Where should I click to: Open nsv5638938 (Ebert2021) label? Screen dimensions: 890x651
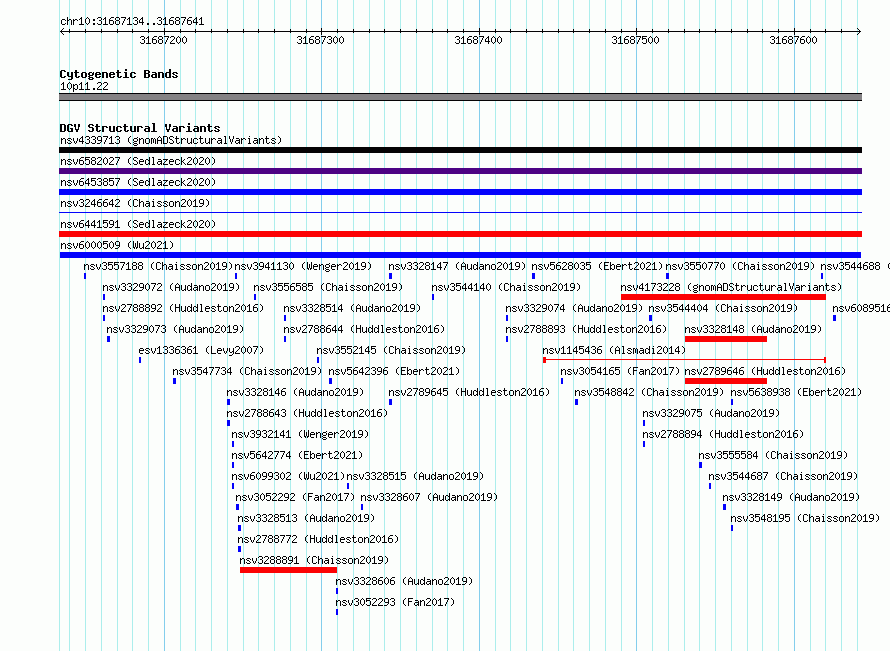796,392
